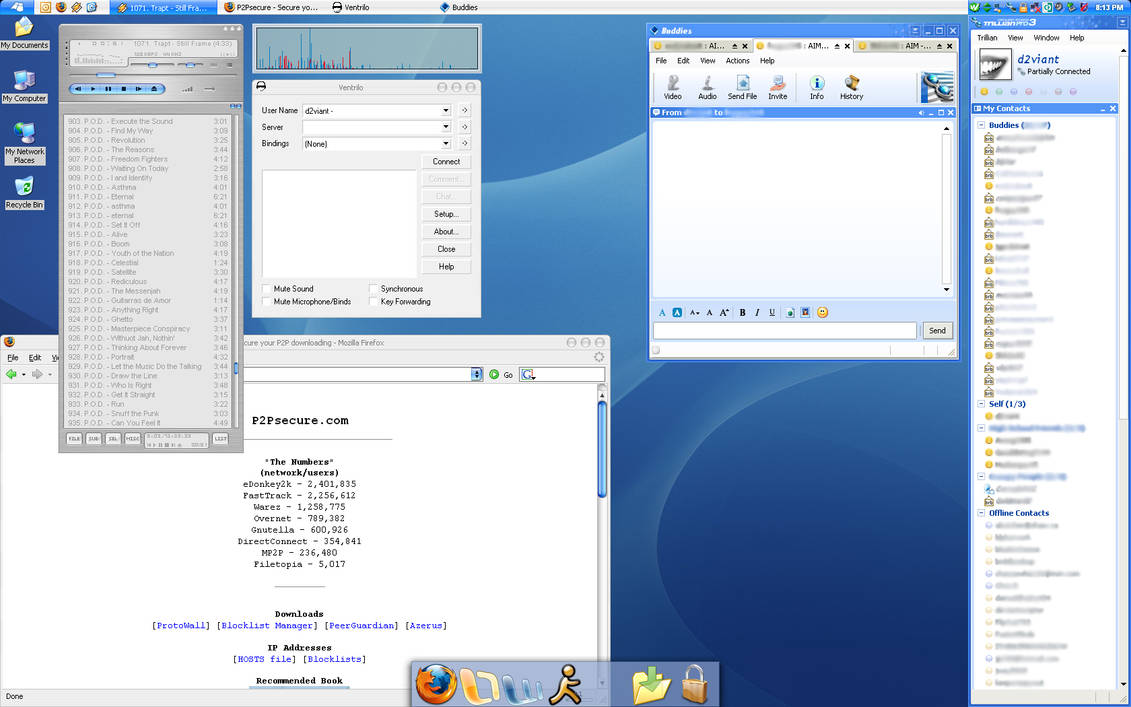
Task: Open the Bindings dropdown in Ventrilo
Action: point(446,144)
